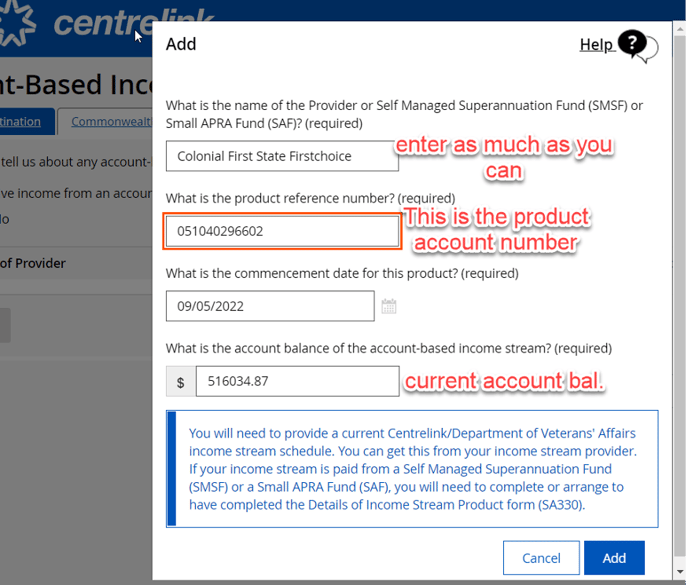Click the dollar sign currency prefix
Screen dimensions: 688x585
coord(180,381)
